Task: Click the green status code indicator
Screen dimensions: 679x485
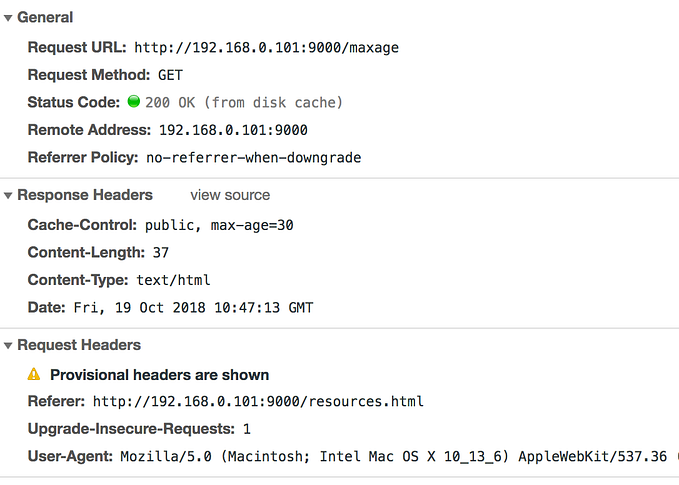Action: pyautogui.click(x=134, y=101)
